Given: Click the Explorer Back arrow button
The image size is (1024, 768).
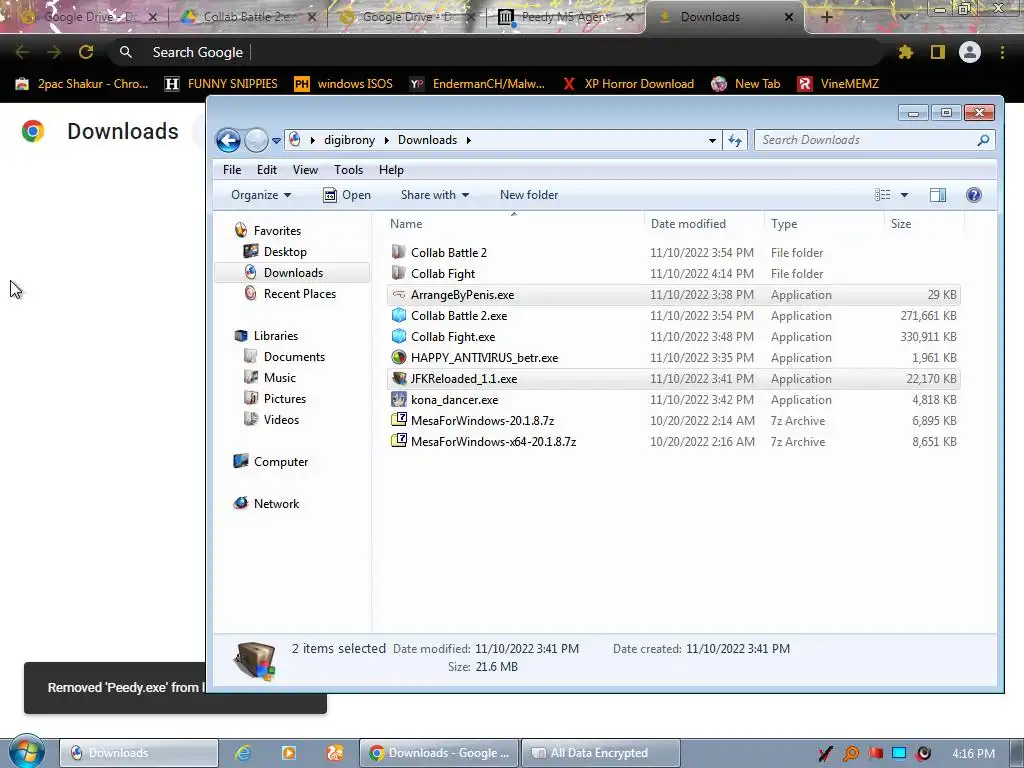Looking at the screenshot, I should pyautogui.click(x=228, y=140).
